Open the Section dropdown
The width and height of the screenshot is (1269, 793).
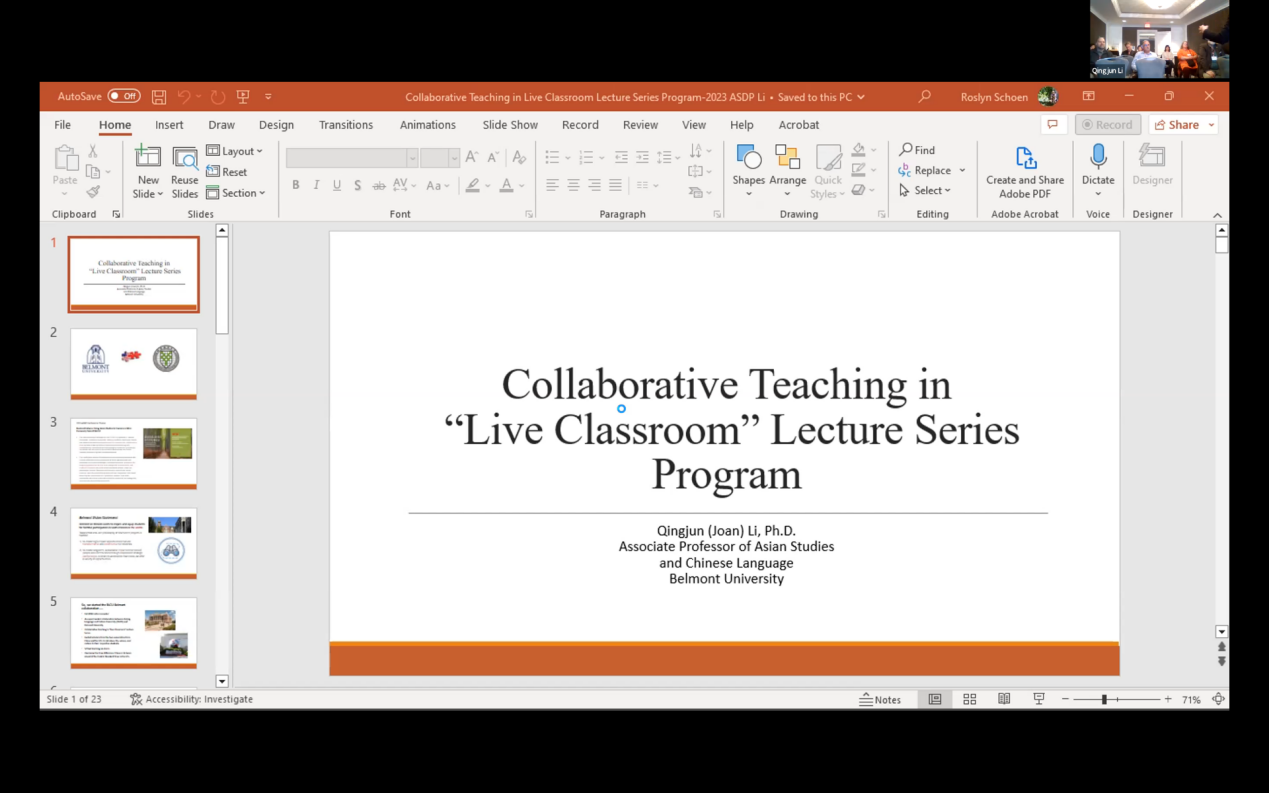pos(236,193)
